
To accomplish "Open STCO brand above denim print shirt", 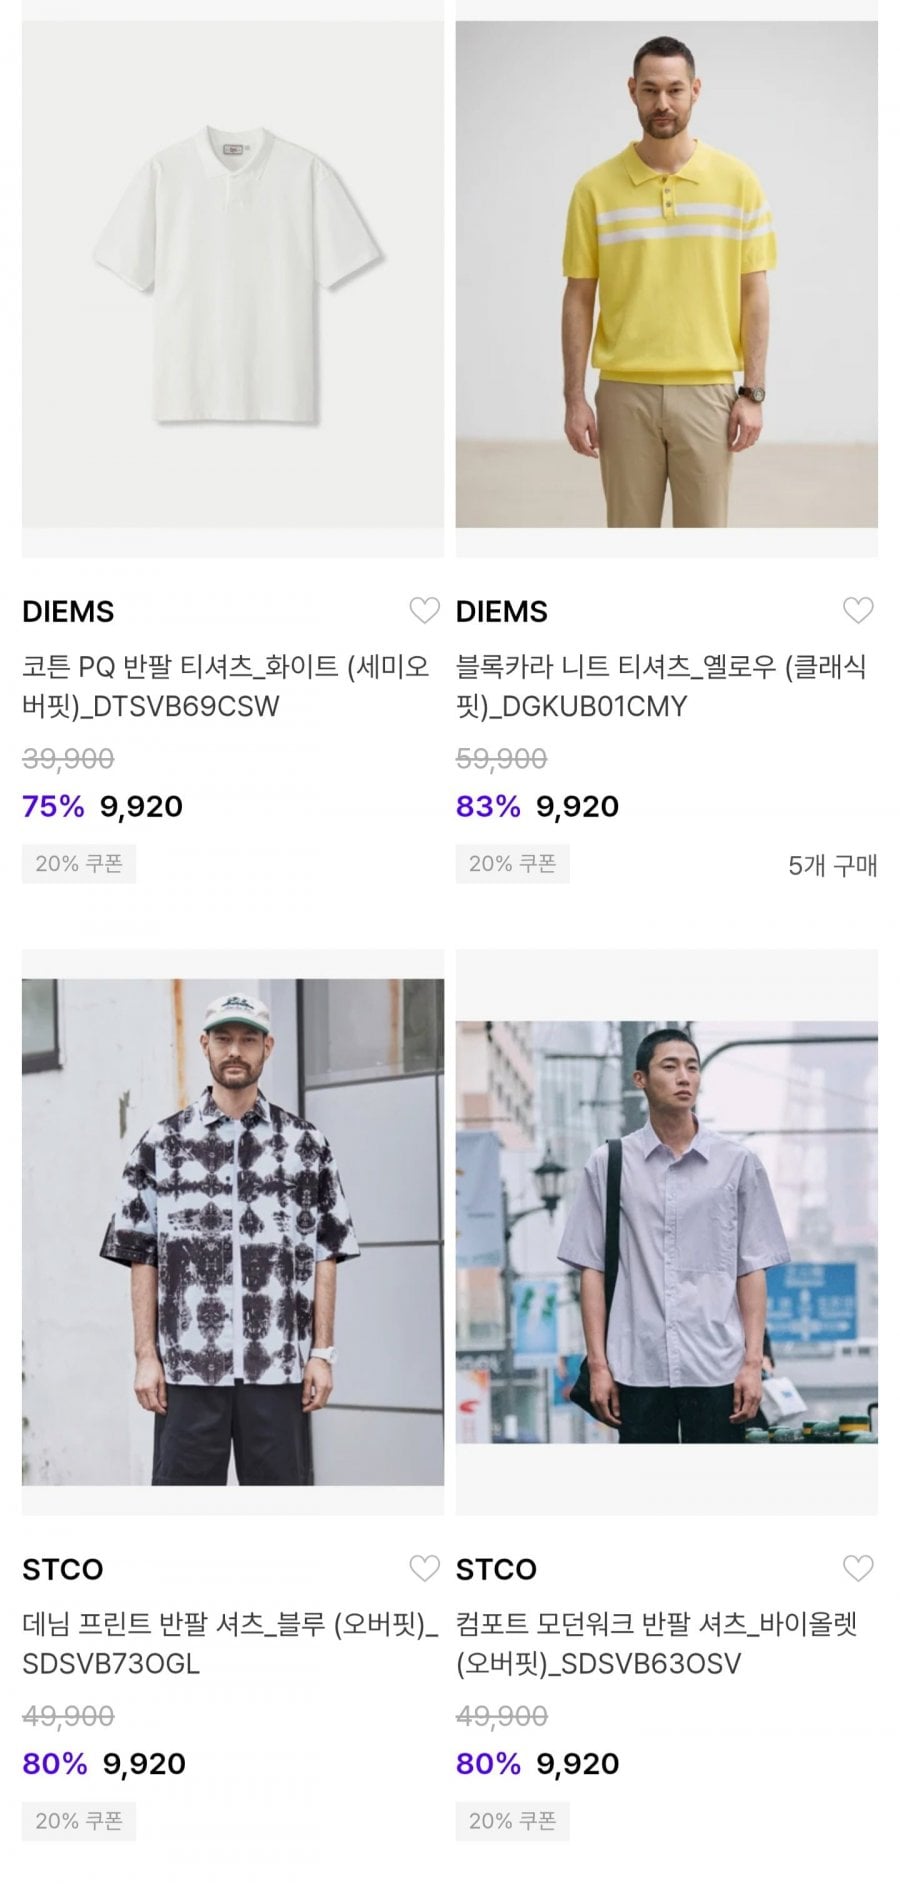I will pyautogui.click(x=62, y=1569).
